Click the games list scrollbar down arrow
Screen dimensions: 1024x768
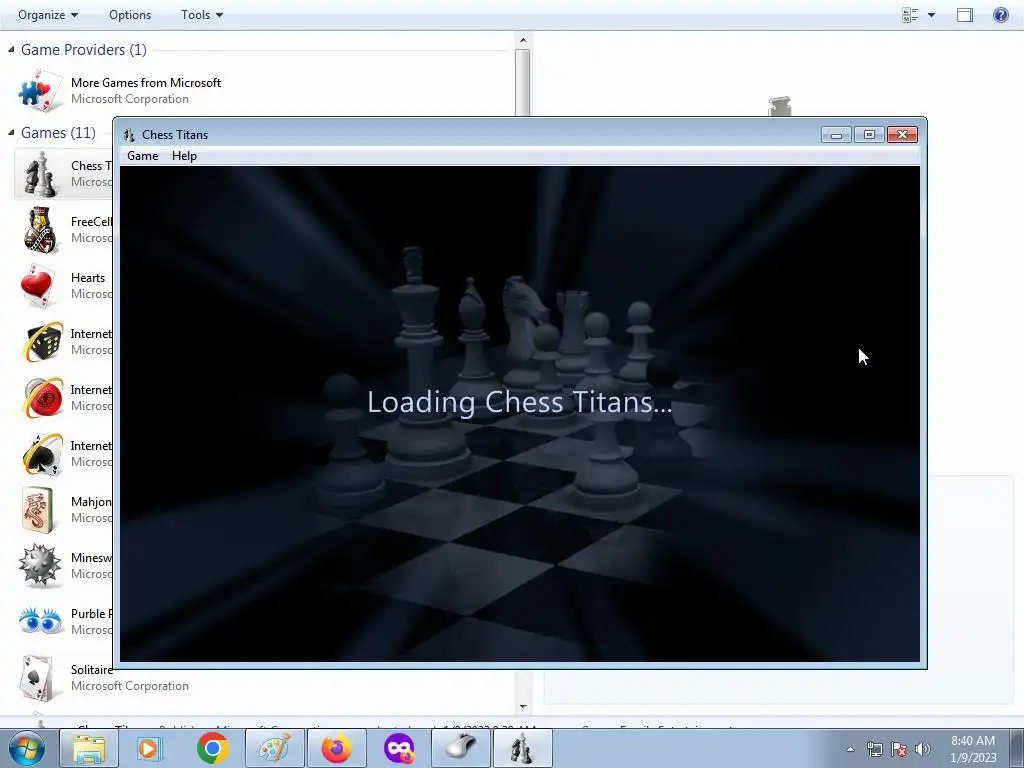522,707
